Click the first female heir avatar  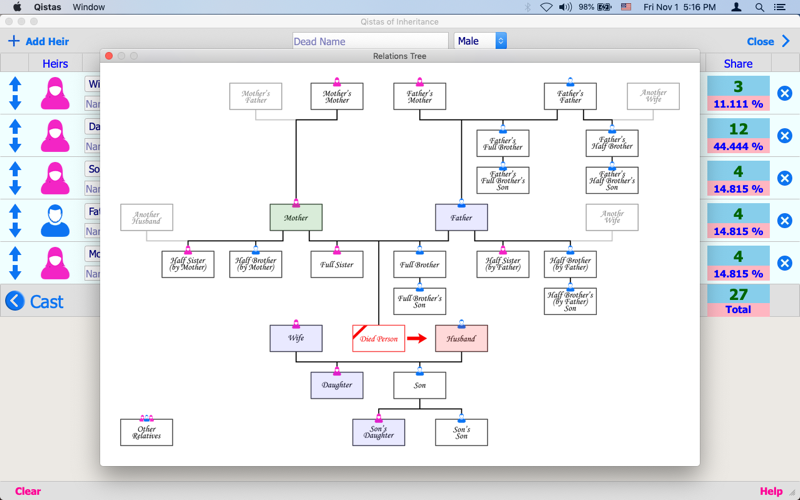pos(55,93)
